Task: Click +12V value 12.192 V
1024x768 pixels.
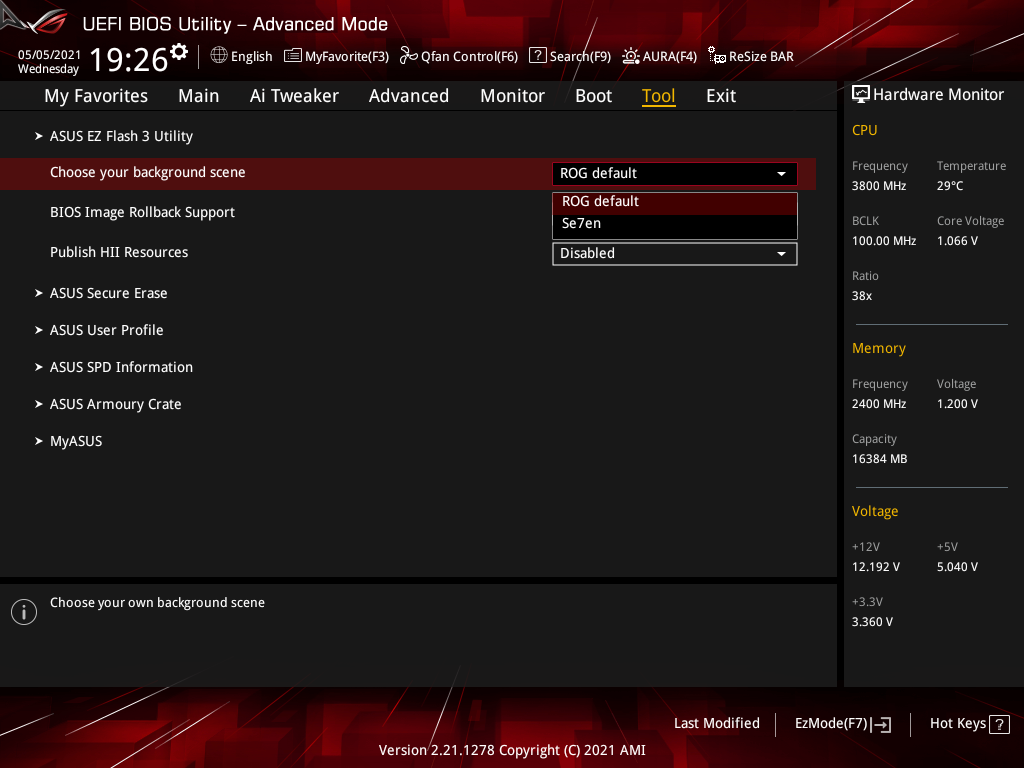Action: point(875,567)
